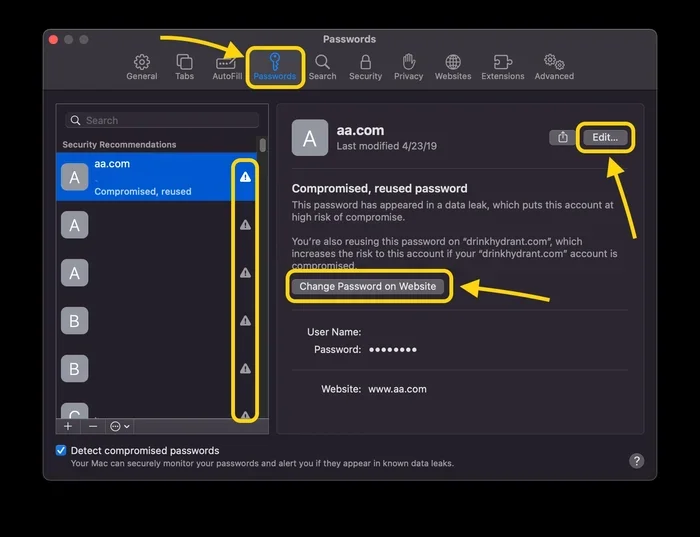700x537 pixels.
Task: Add a new password with plus button
Action: (68, 426)
